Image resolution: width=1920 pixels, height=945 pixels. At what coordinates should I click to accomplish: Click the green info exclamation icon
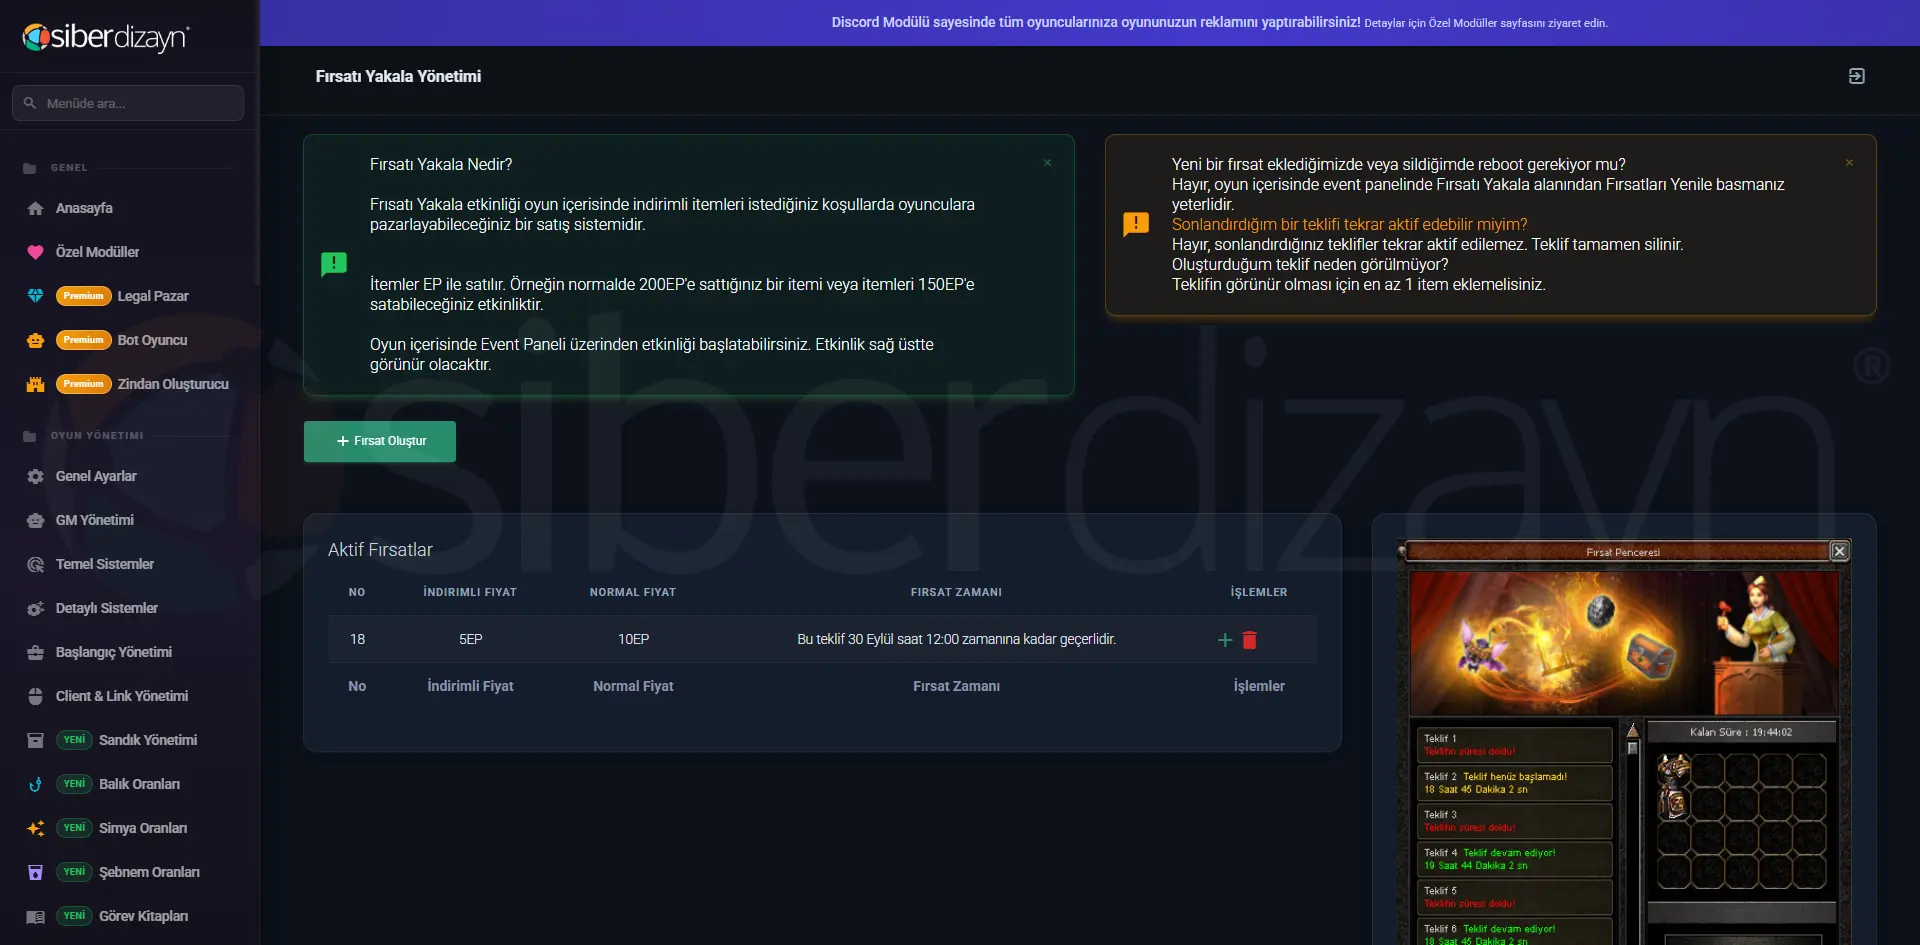(334, 264)
